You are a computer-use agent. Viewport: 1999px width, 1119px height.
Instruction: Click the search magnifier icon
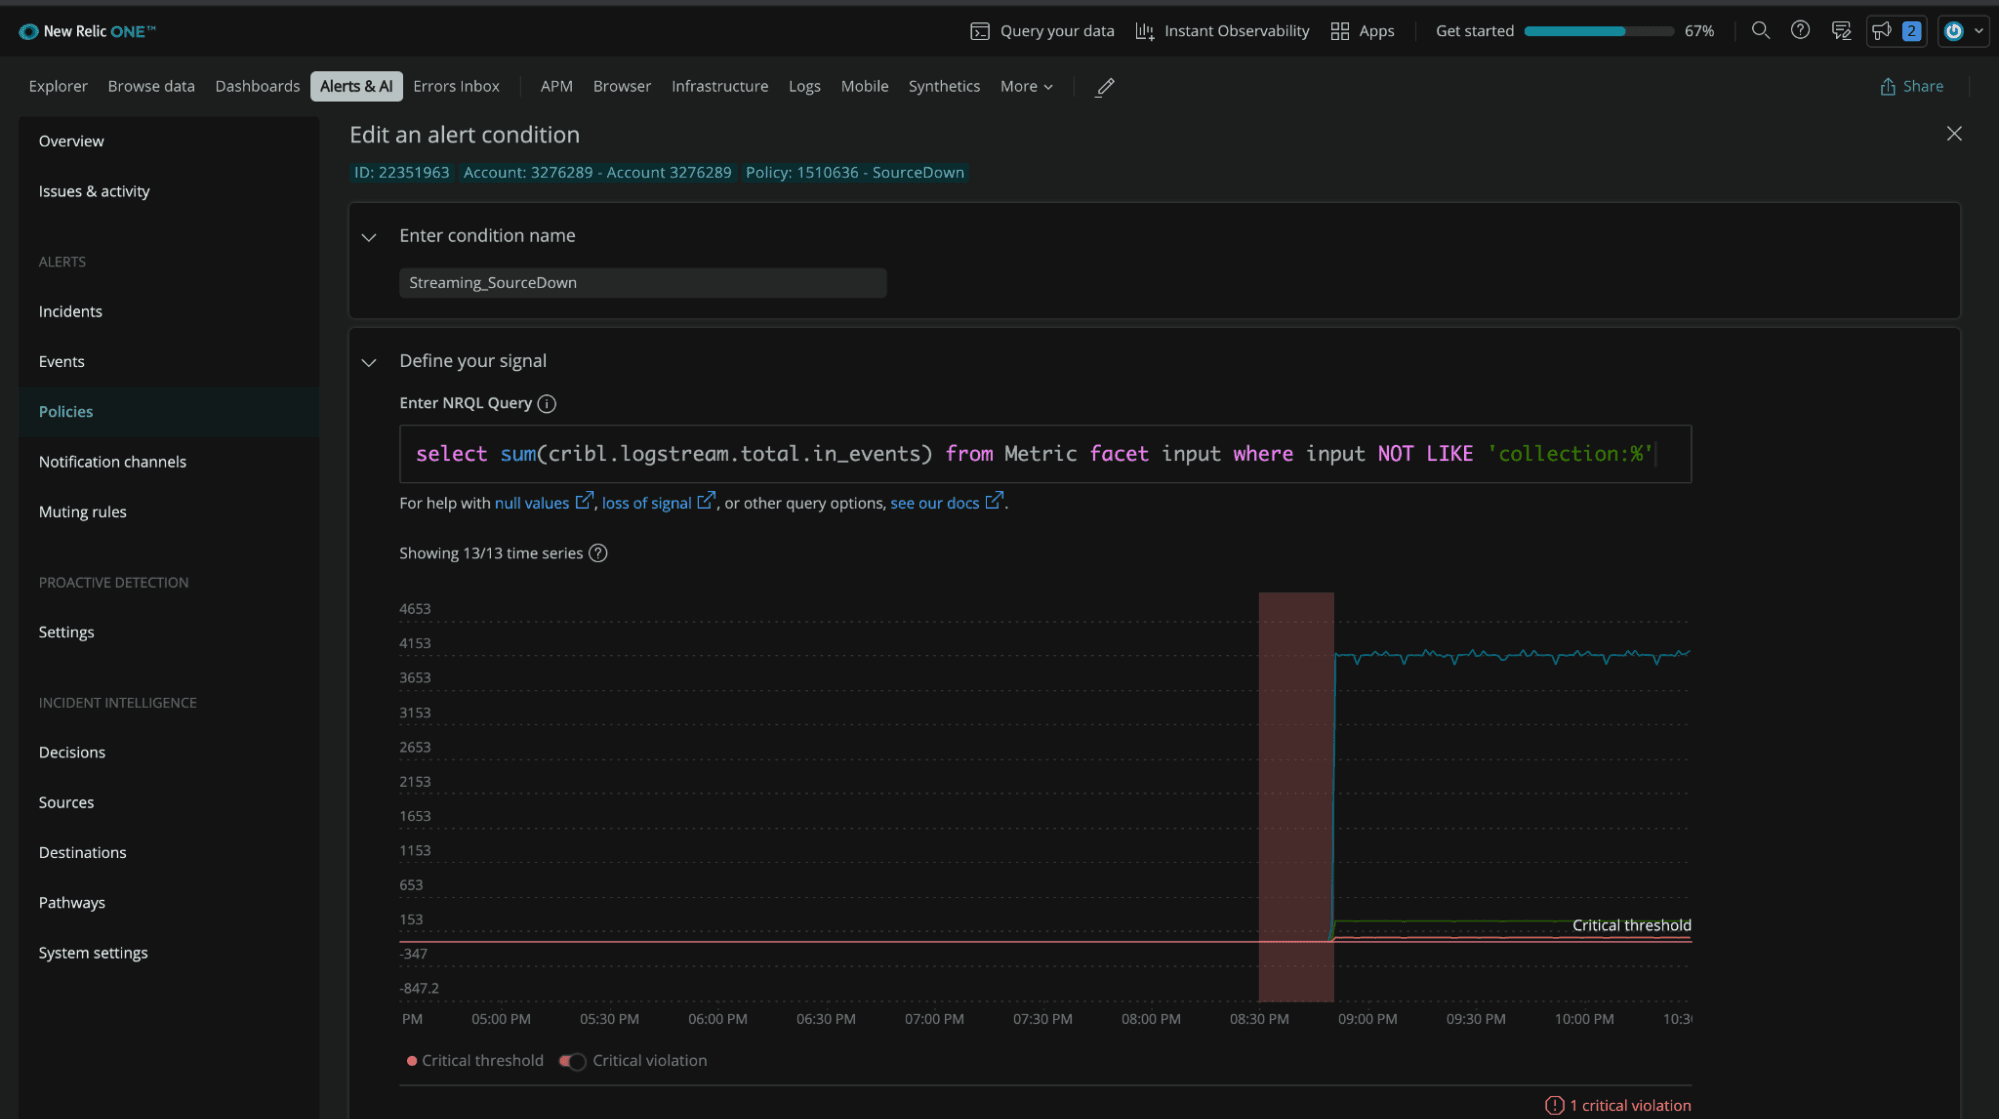1760,31
